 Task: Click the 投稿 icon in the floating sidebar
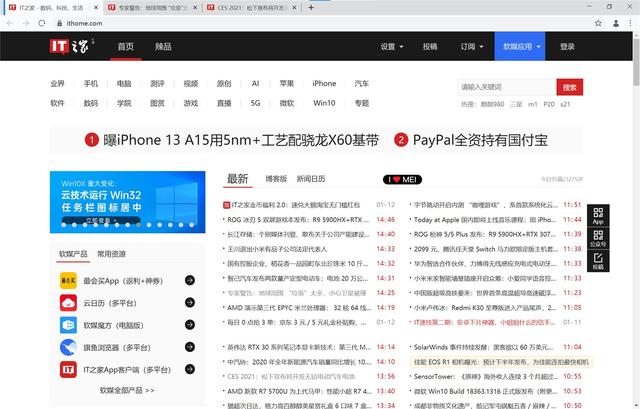598,262
